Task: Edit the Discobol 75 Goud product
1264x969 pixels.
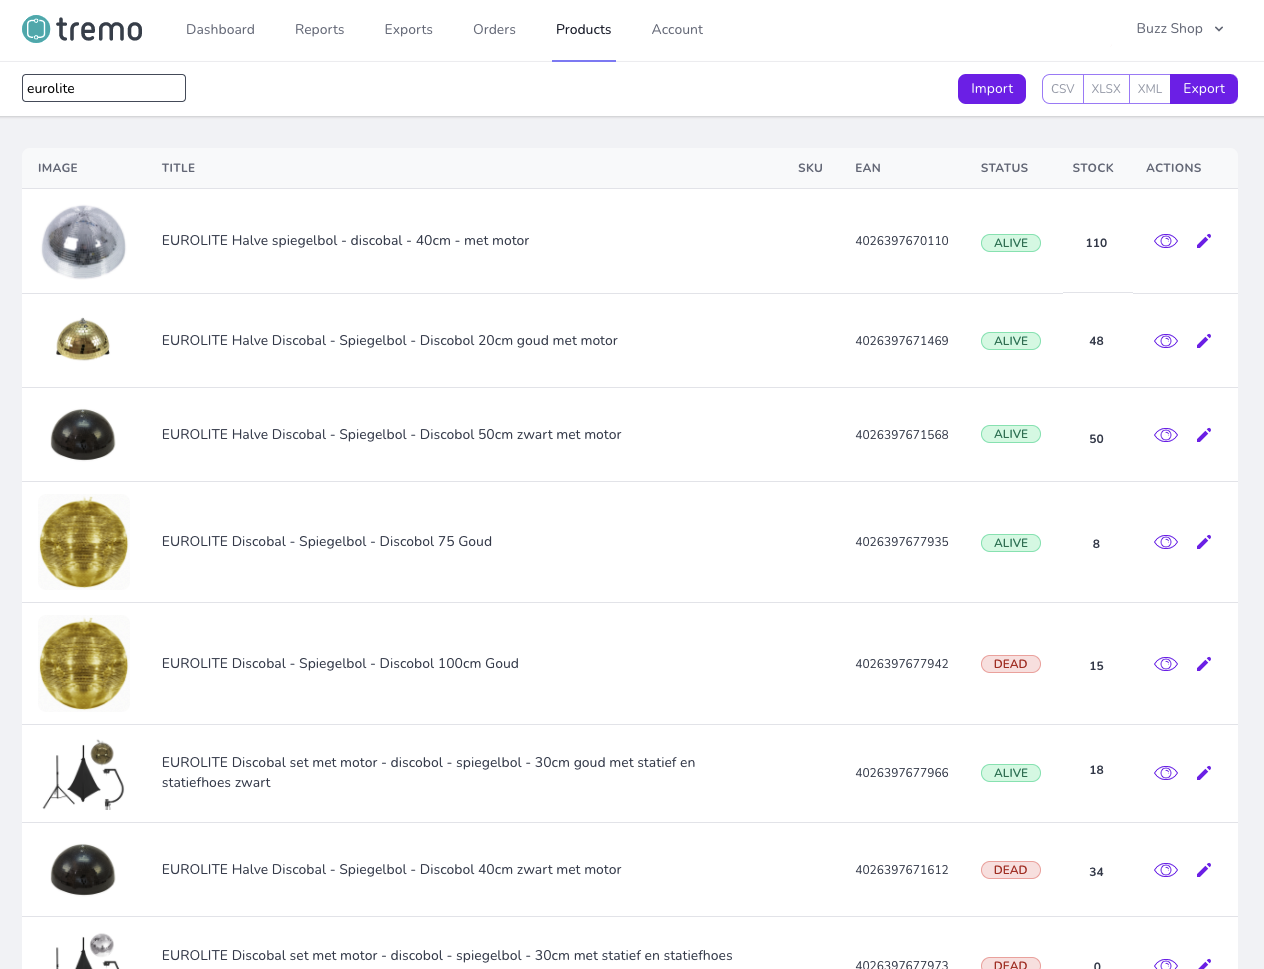Action: 1204,542
